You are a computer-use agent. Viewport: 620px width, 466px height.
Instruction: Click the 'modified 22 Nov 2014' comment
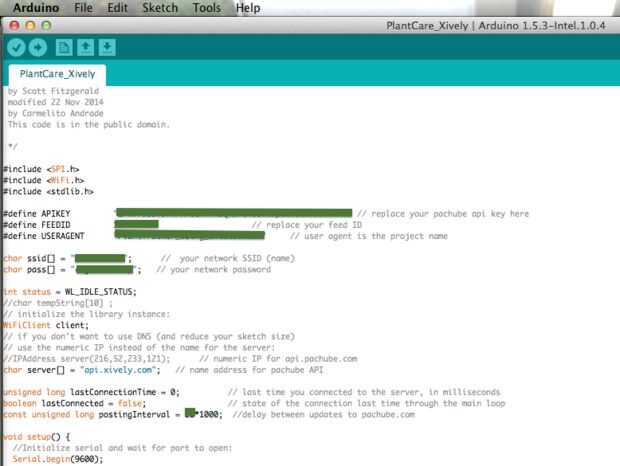[56, 102]
